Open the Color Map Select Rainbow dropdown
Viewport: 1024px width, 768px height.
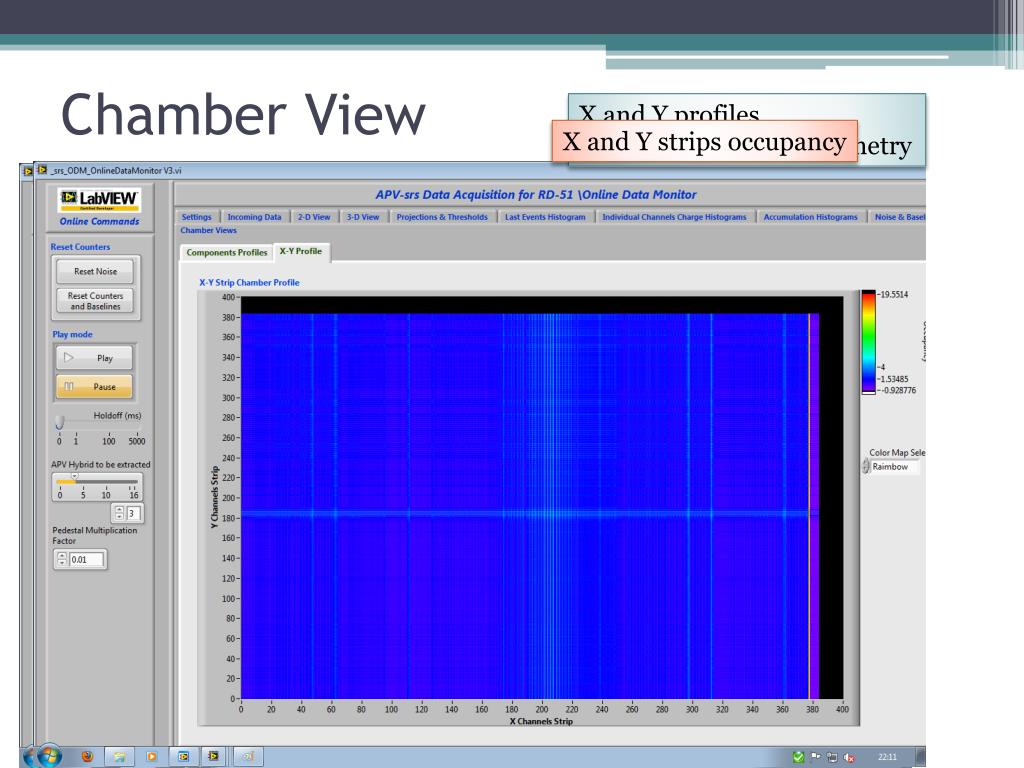[x=895, y=467]
